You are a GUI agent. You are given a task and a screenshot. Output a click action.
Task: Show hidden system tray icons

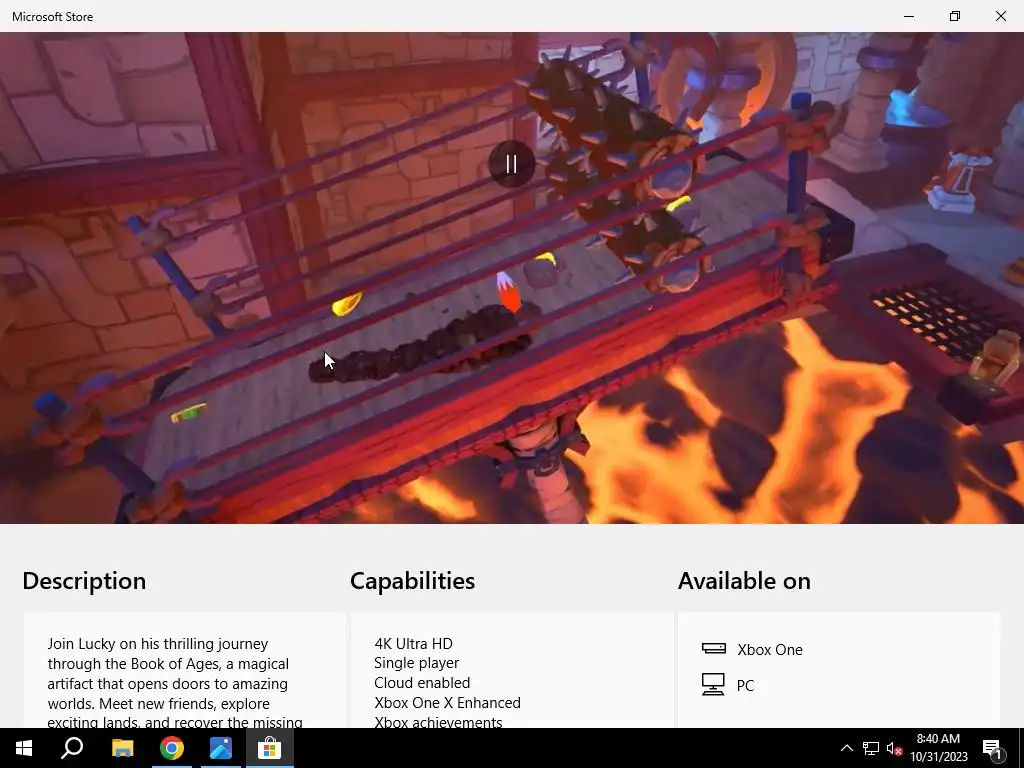(846, 748)
